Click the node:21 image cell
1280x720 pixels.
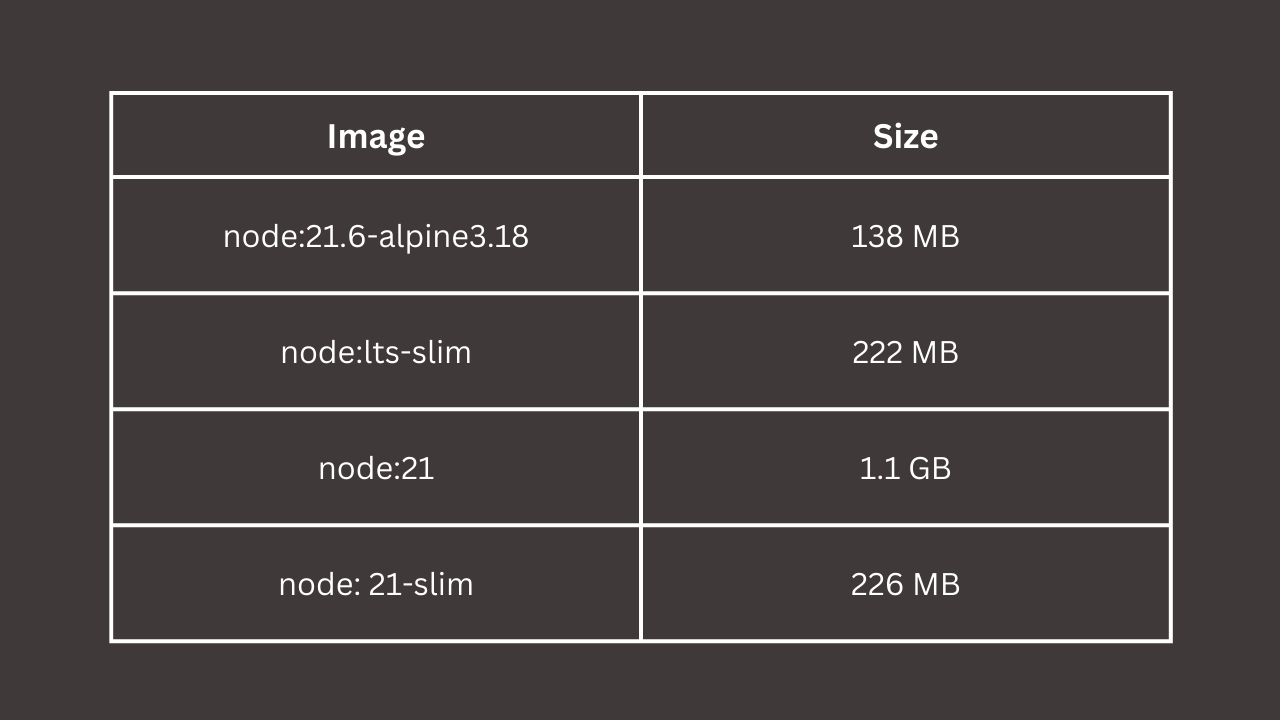click(376, 468)
